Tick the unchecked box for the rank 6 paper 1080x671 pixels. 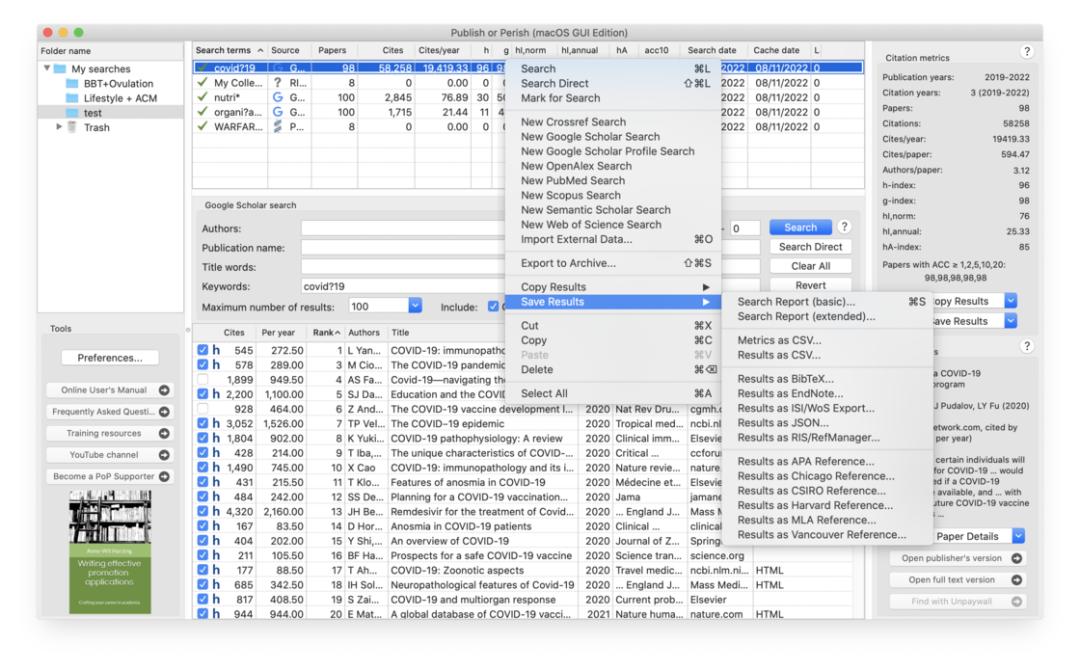click(203, 409)
